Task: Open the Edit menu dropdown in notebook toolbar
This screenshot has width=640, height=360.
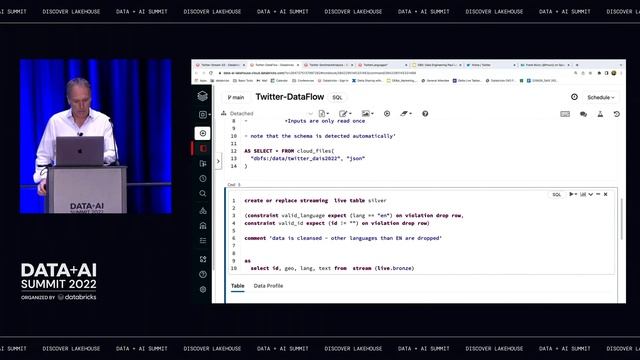Action: 345,113
